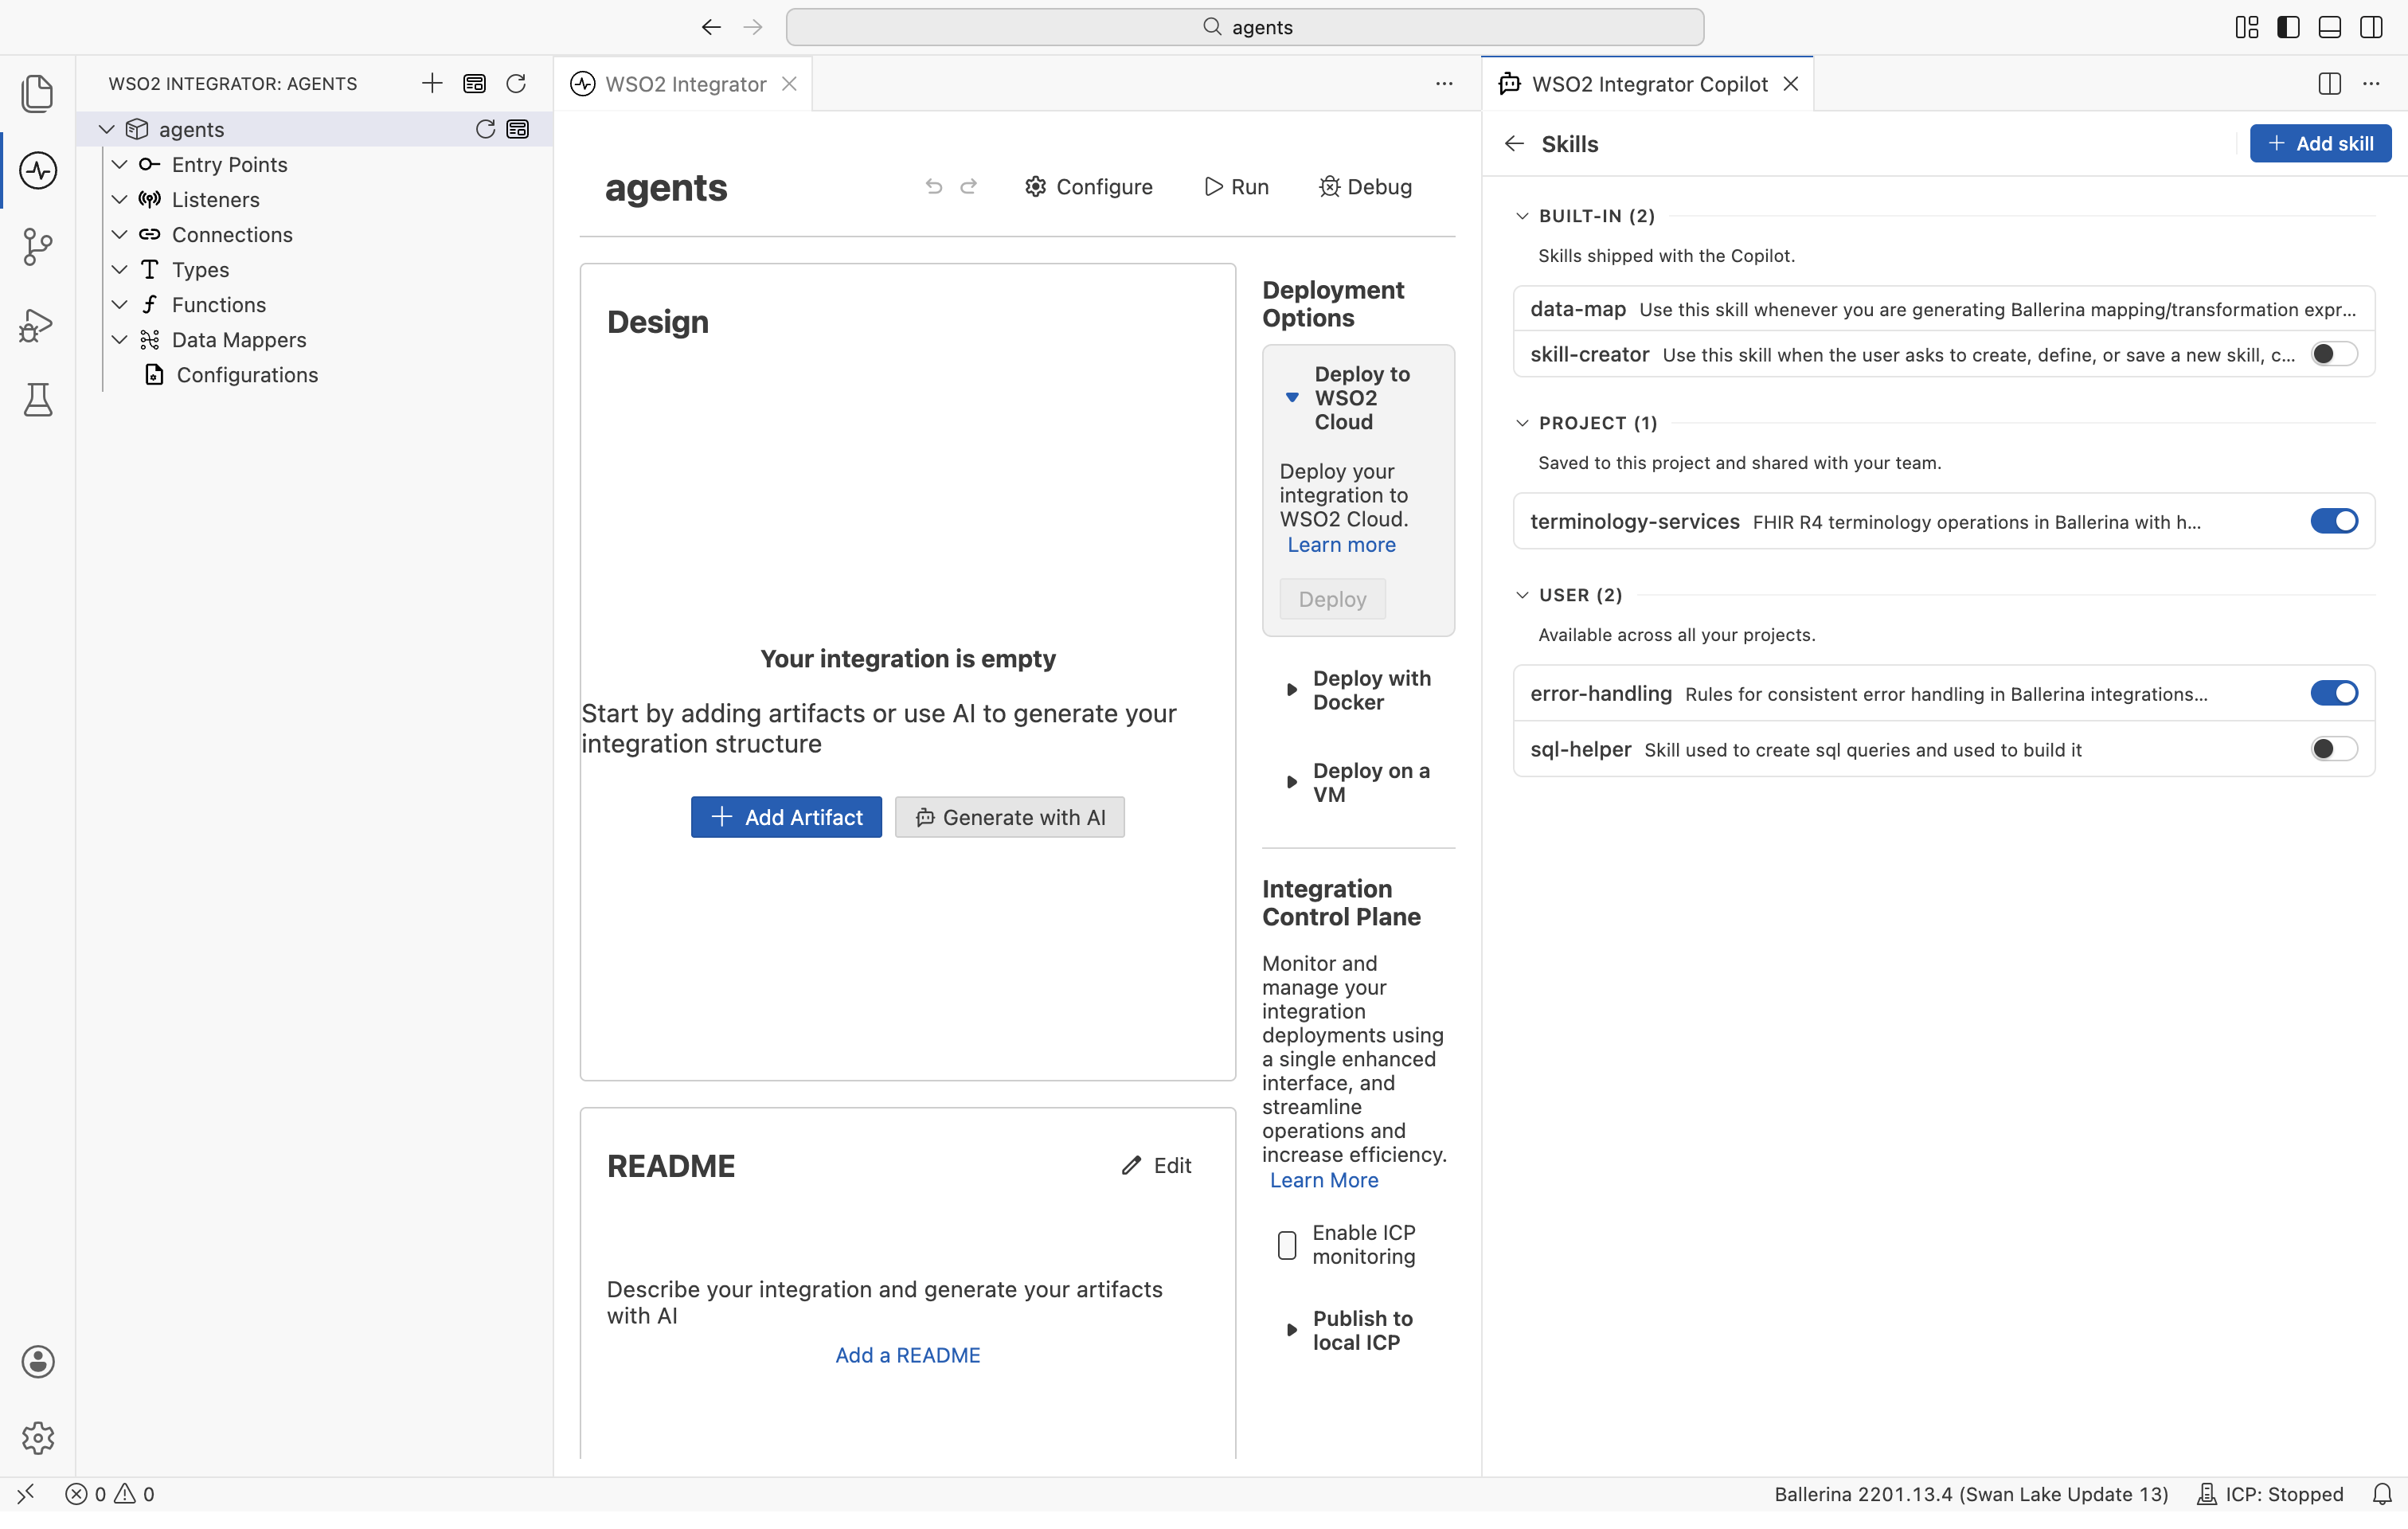Screen dimensions: 2408x1529
Task: Toggle the primary side bar
Action: click(x=2288, y=27)
